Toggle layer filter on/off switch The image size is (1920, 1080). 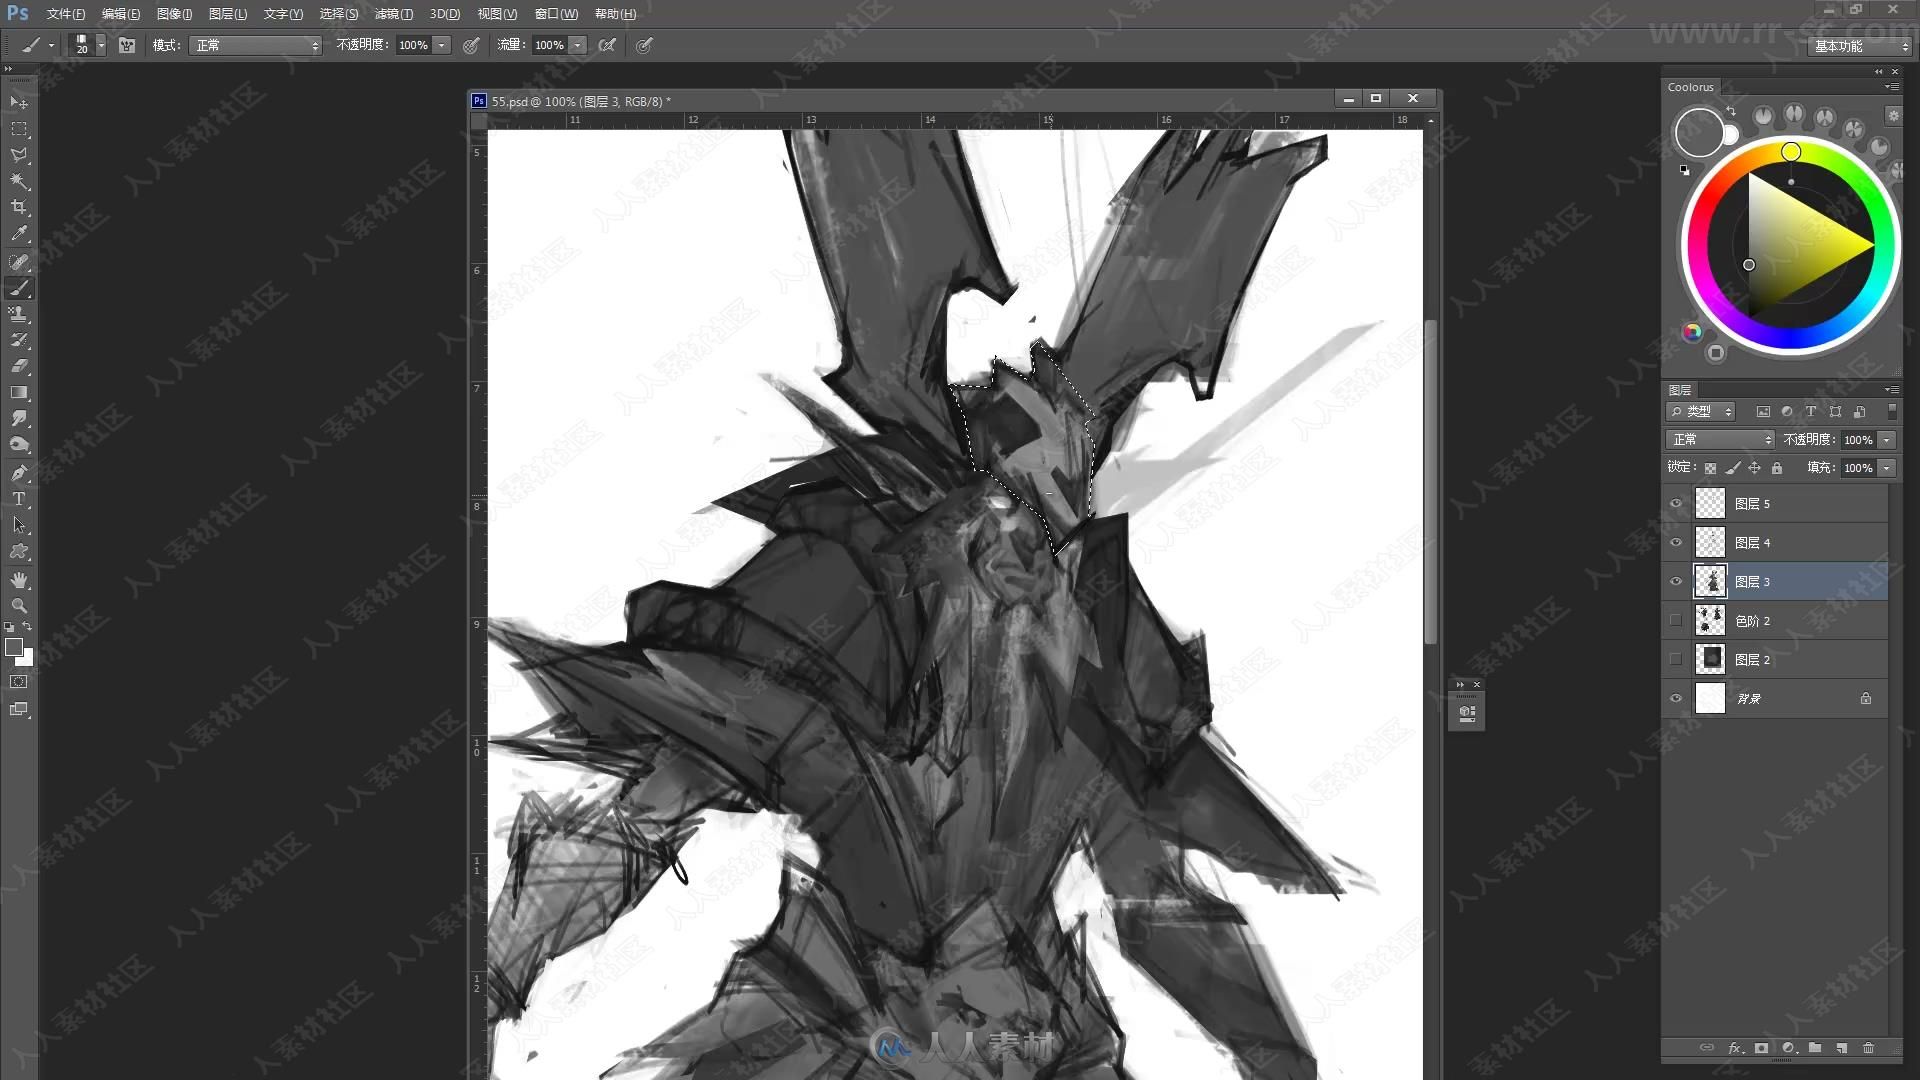1891,411
